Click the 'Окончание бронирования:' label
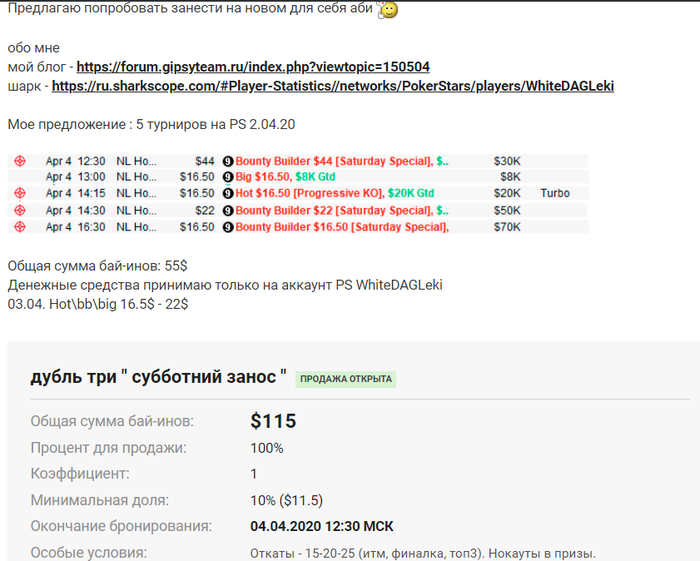 click(x=121, y=526)
